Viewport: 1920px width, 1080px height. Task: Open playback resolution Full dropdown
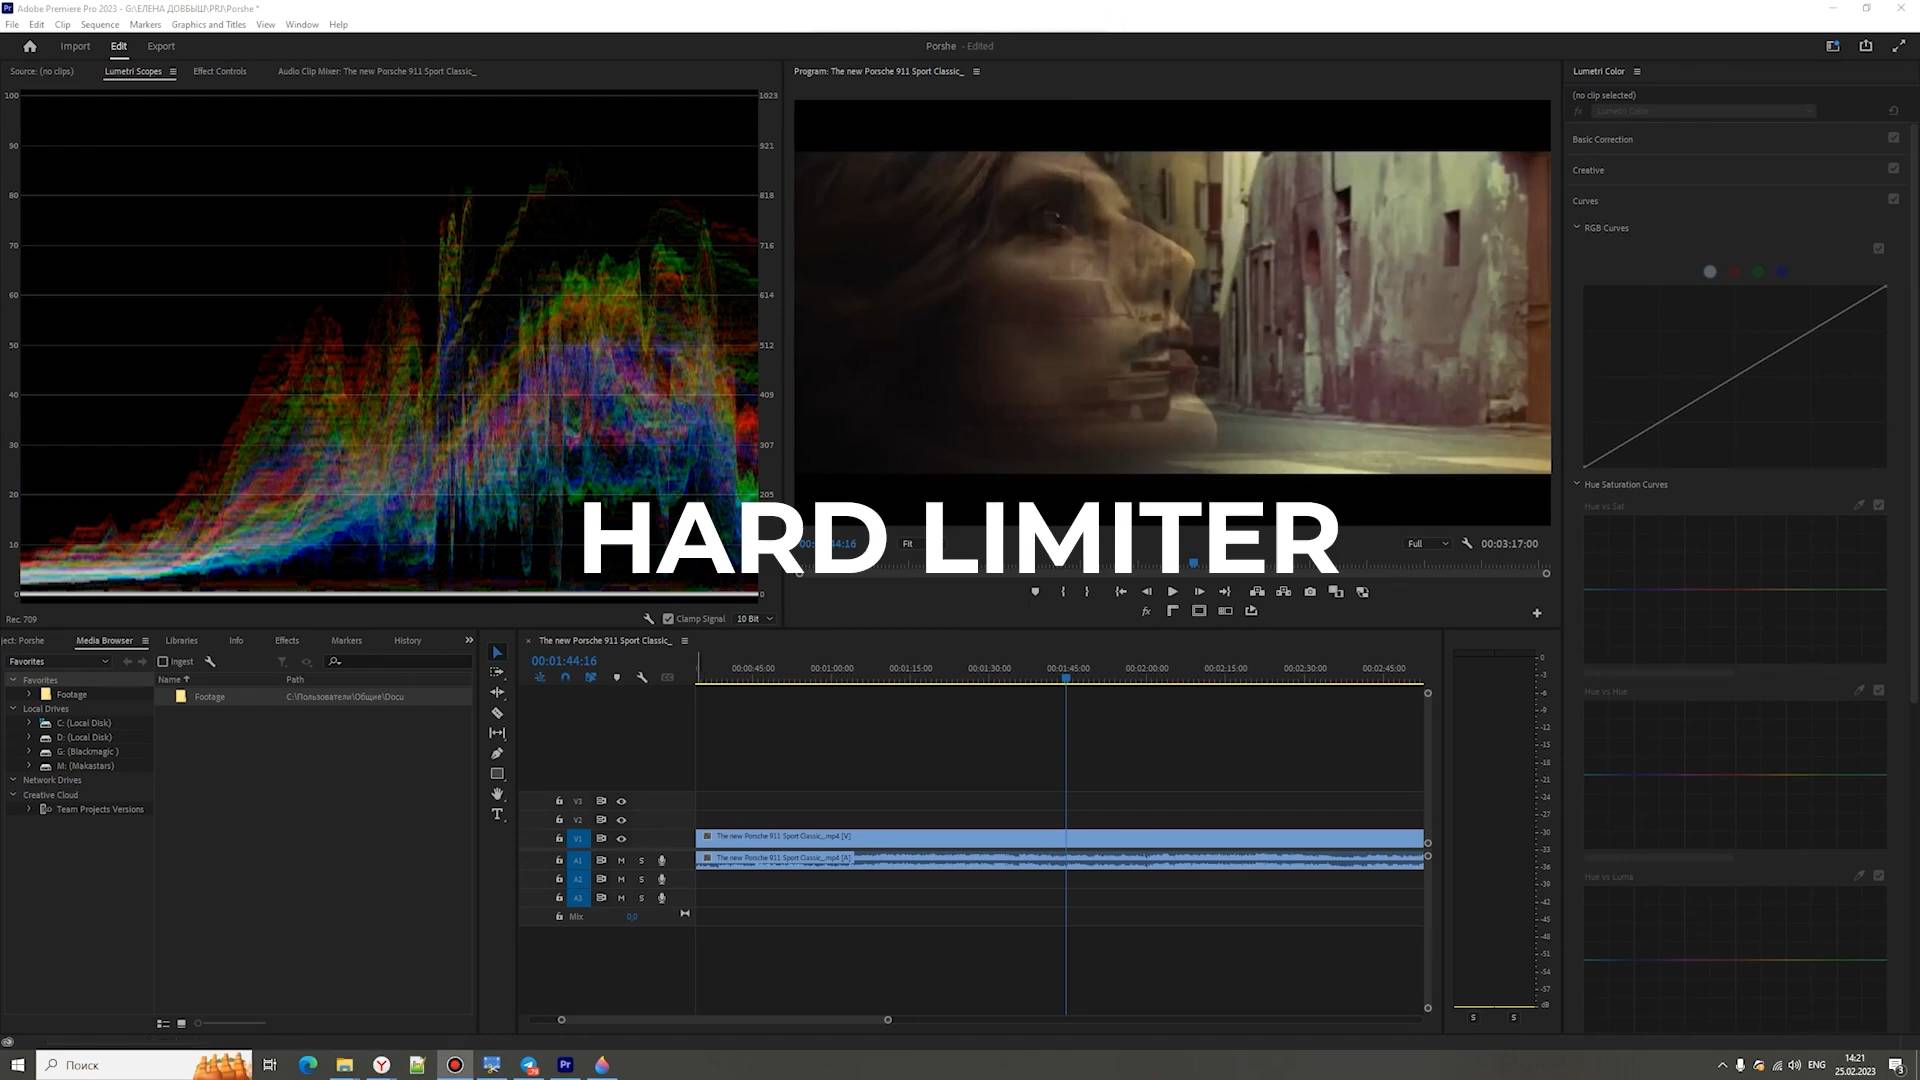pos(1427,544)
